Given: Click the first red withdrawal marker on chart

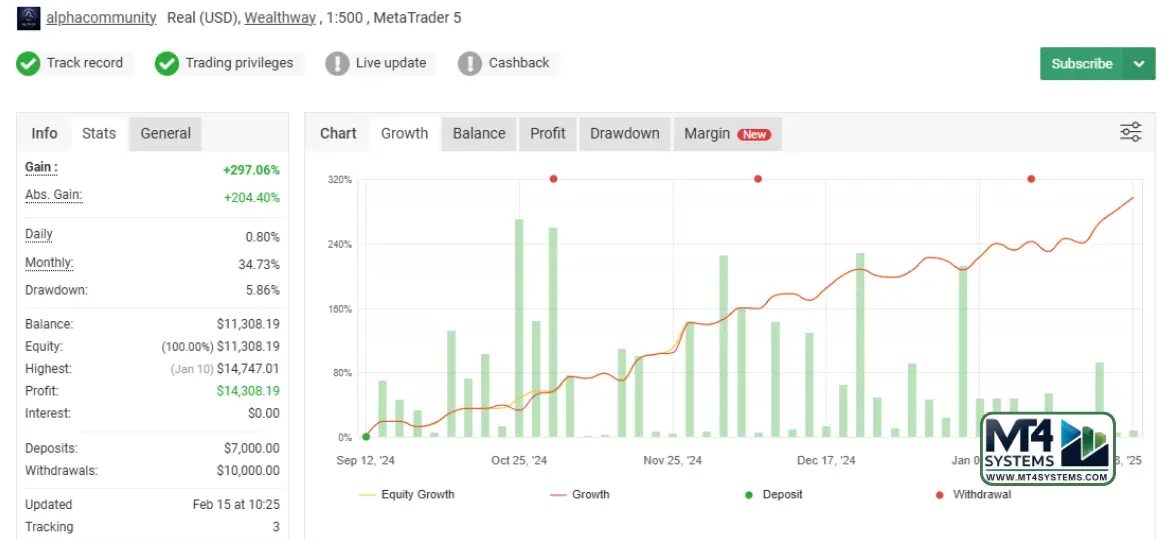Looking at the screenshot, I should point(553,179).
